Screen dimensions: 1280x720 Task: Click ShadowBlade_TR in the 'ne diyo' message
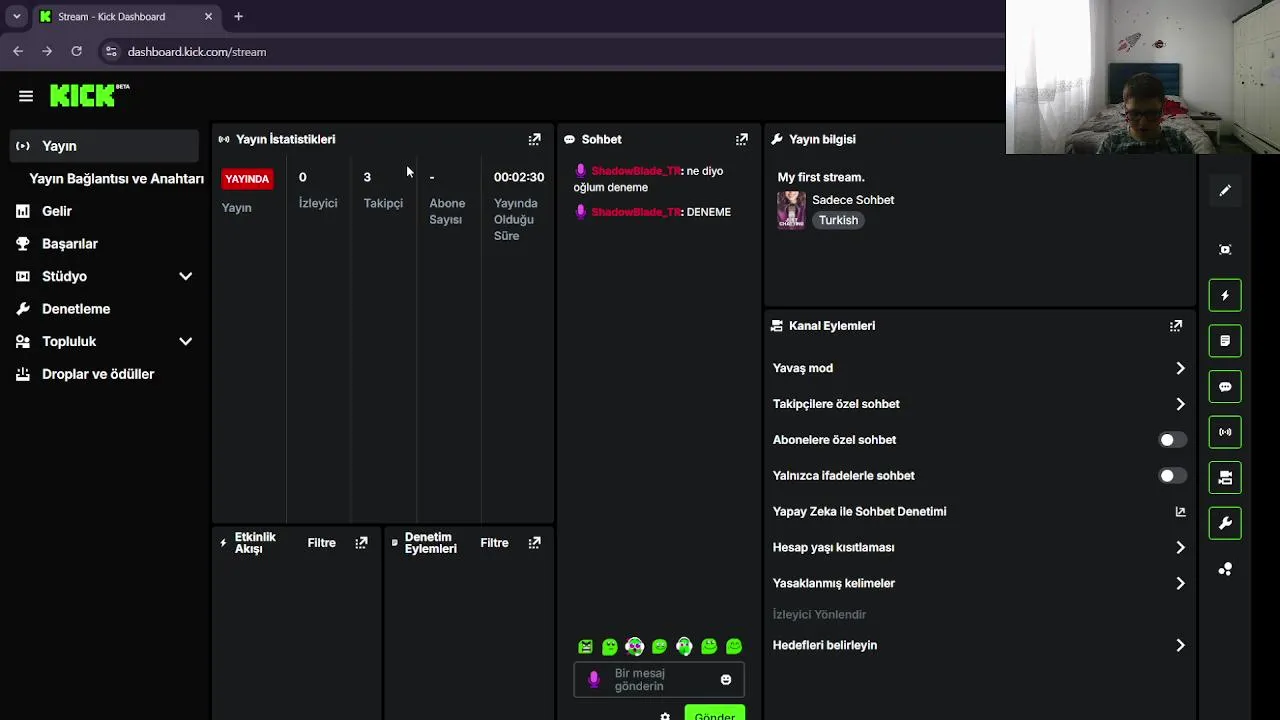click(636, 171)
